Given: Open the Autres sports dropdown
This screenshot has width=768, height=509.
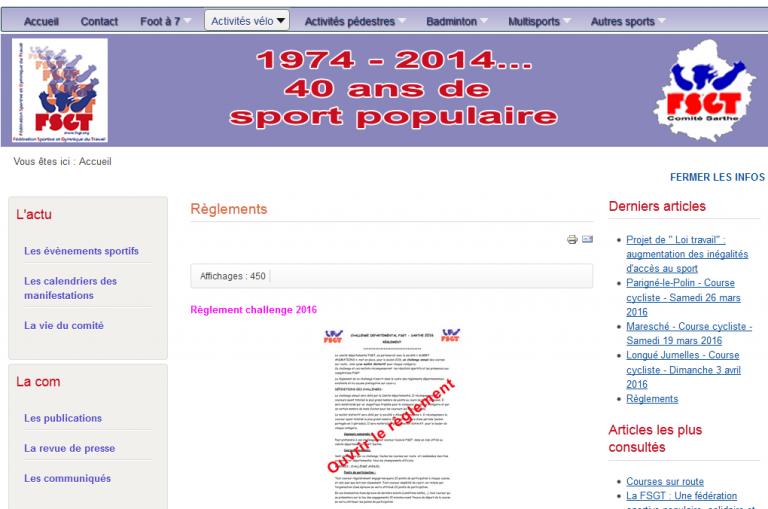Looking at the screenshot, I should 629,21.
